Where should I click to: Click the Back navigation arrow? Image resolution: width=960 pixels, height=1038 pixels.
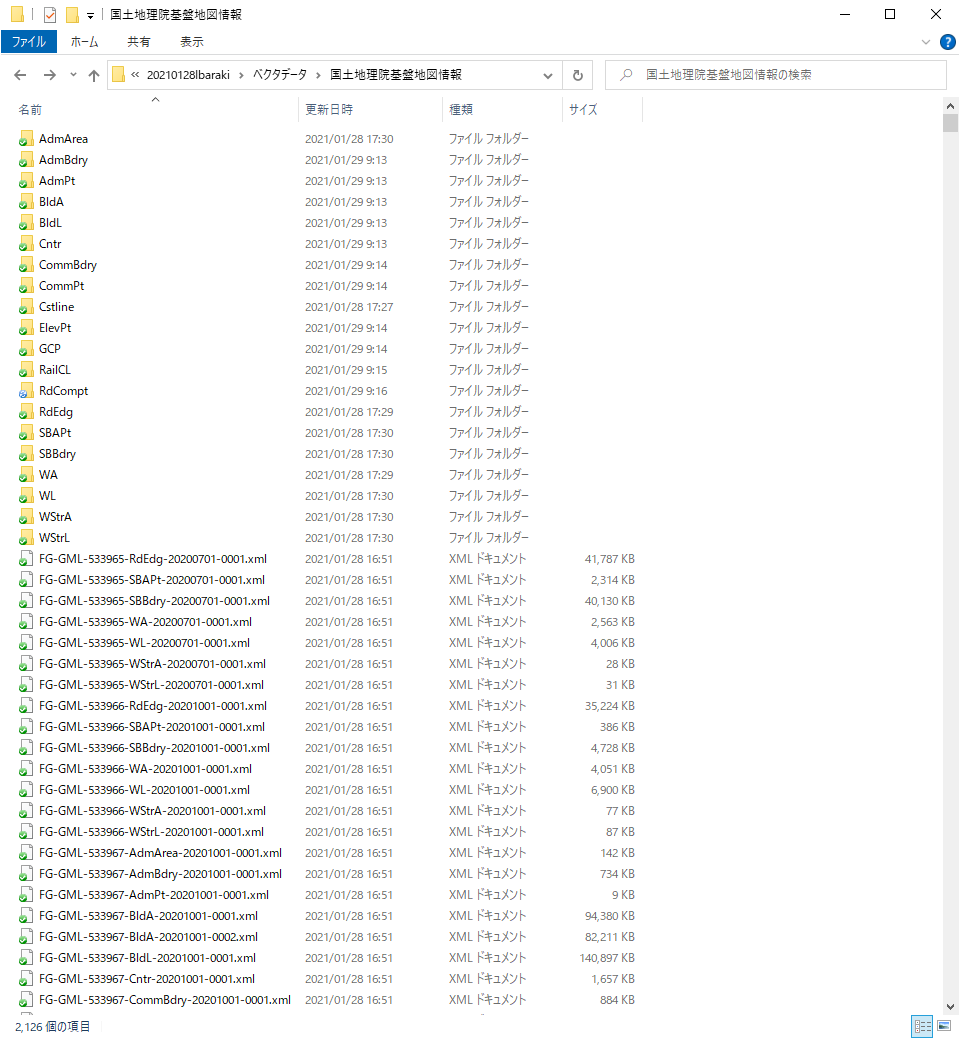click(20, 75)
